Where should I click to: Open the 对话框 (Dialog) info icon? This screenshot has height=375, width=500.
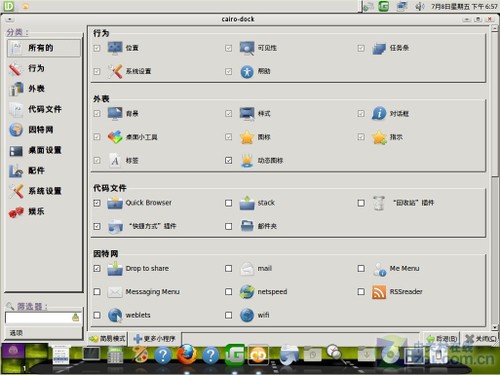pos(379,114)
